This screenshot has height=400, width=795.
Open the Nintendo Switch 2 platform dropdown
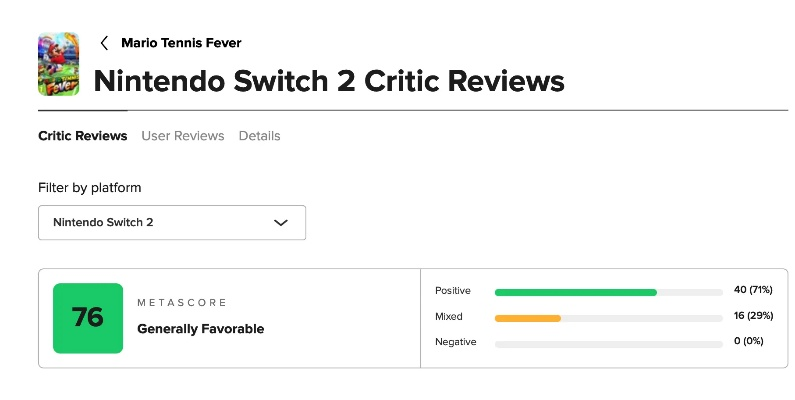[171, 223]
